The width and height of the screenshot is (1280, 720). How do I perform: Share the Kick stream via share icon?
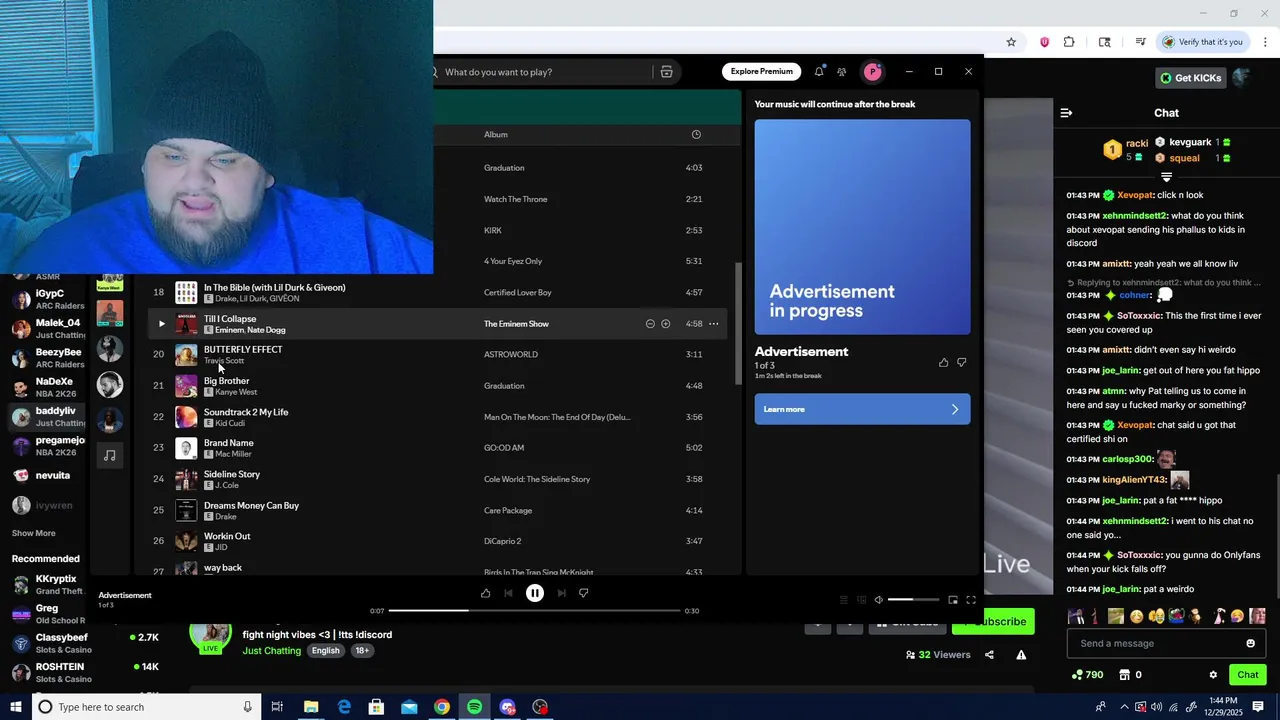pos(989,655)
